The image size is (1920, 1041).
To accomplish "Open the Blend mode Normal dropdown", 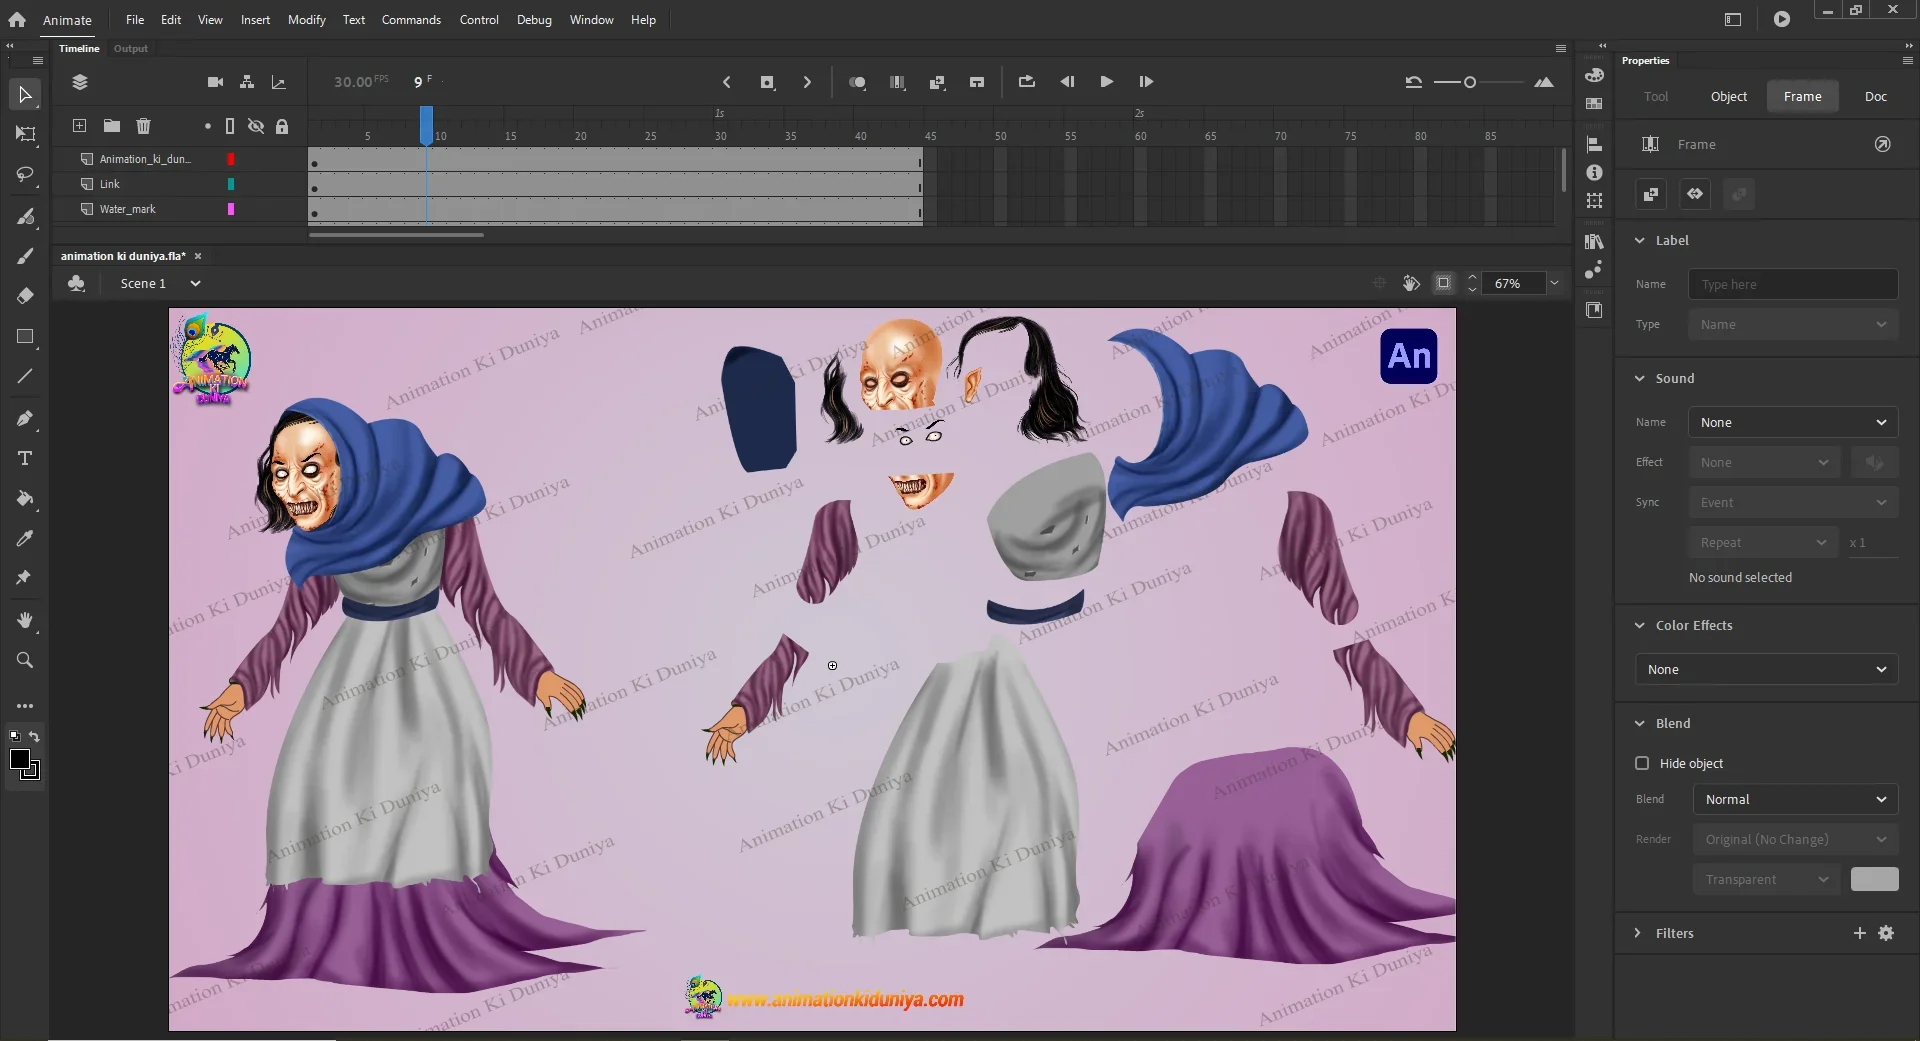I will (x=1794, y=799).
